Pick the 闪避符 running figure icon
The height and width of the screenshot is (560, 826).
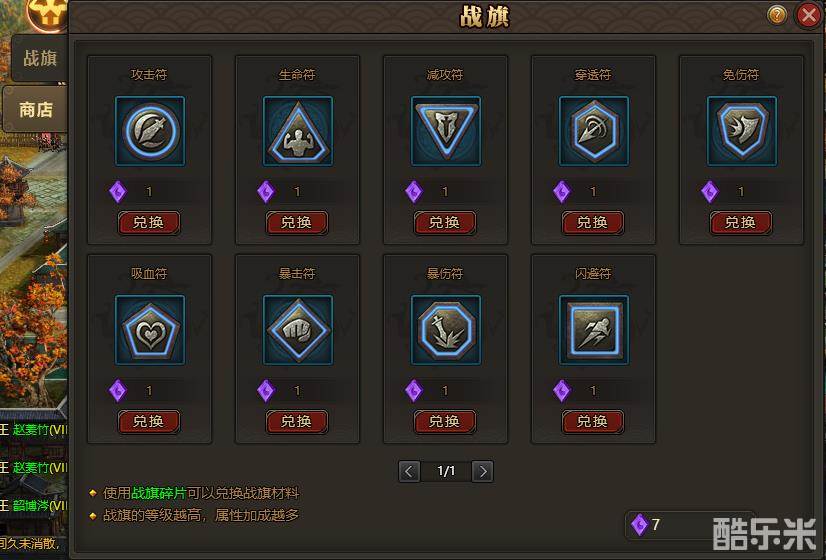coord(594,330)
